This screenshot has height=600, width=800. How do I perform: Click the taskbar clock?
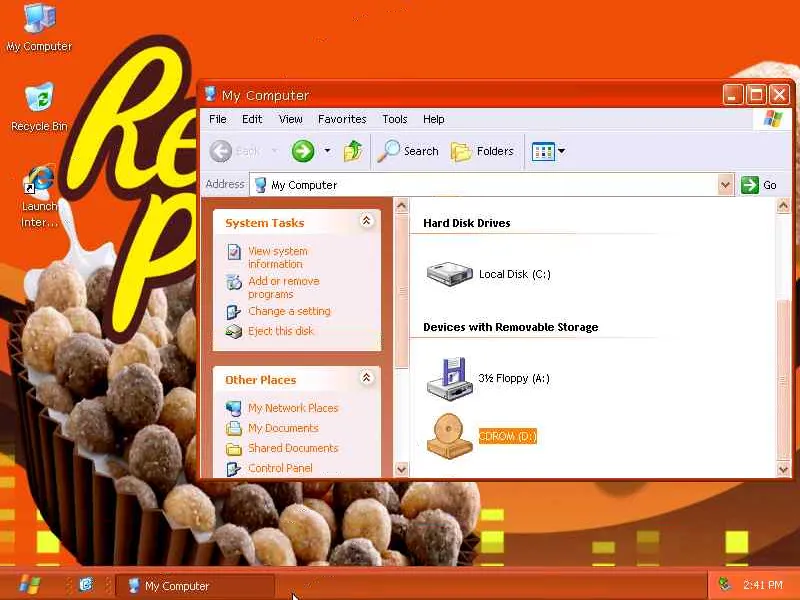click(763, 585)
